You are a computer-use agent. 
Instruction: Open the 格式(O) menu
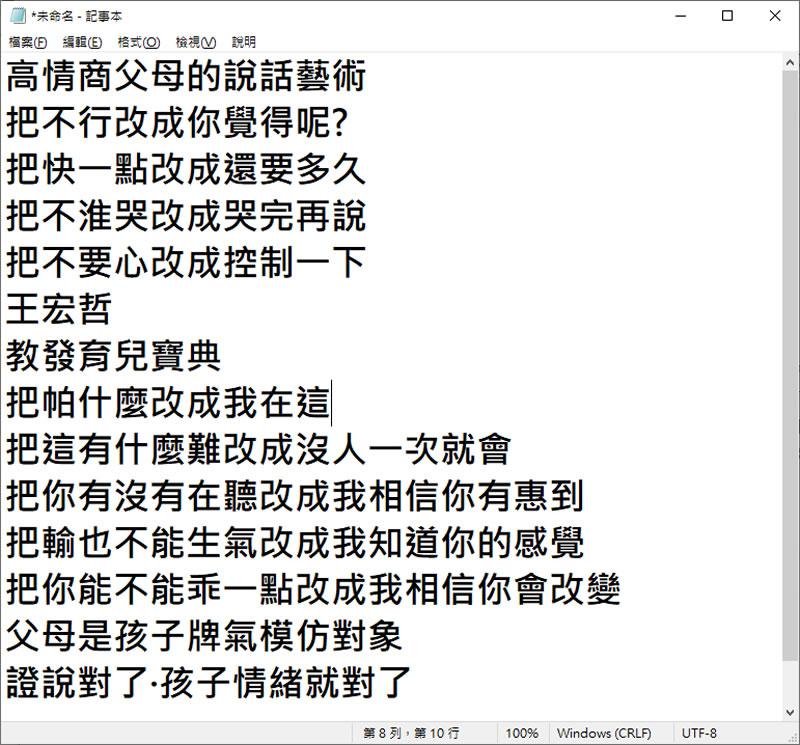[x=139, y=42]
